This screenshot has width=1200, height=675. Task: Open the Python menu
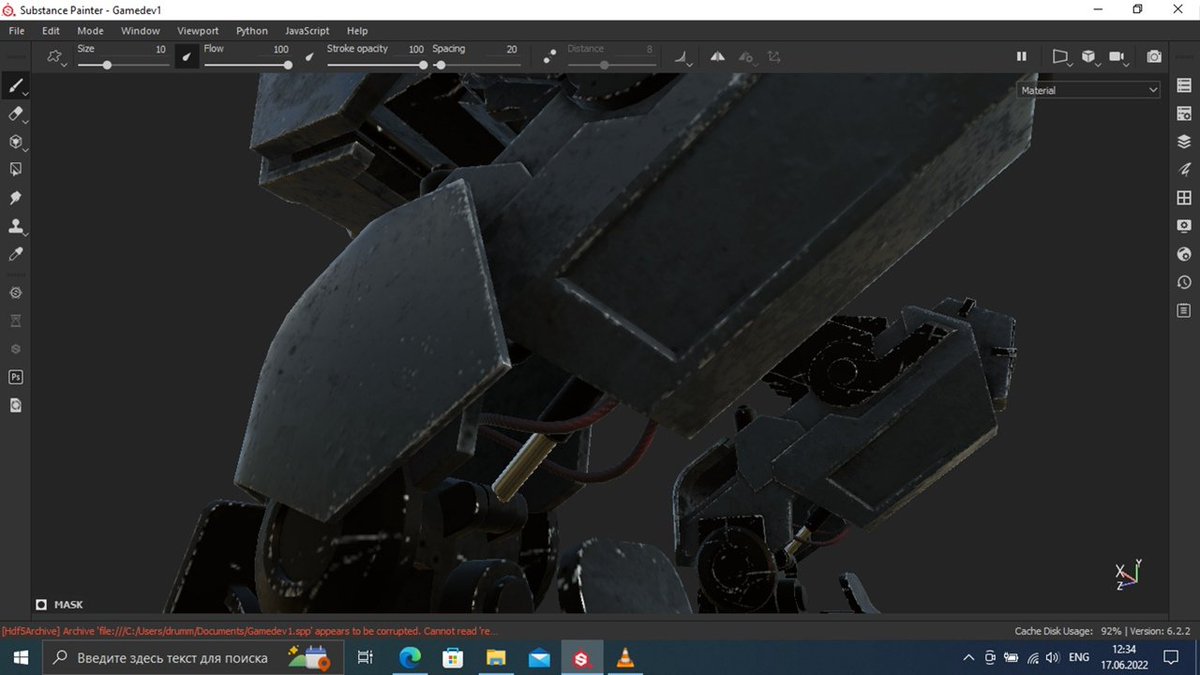coord(252,31)
